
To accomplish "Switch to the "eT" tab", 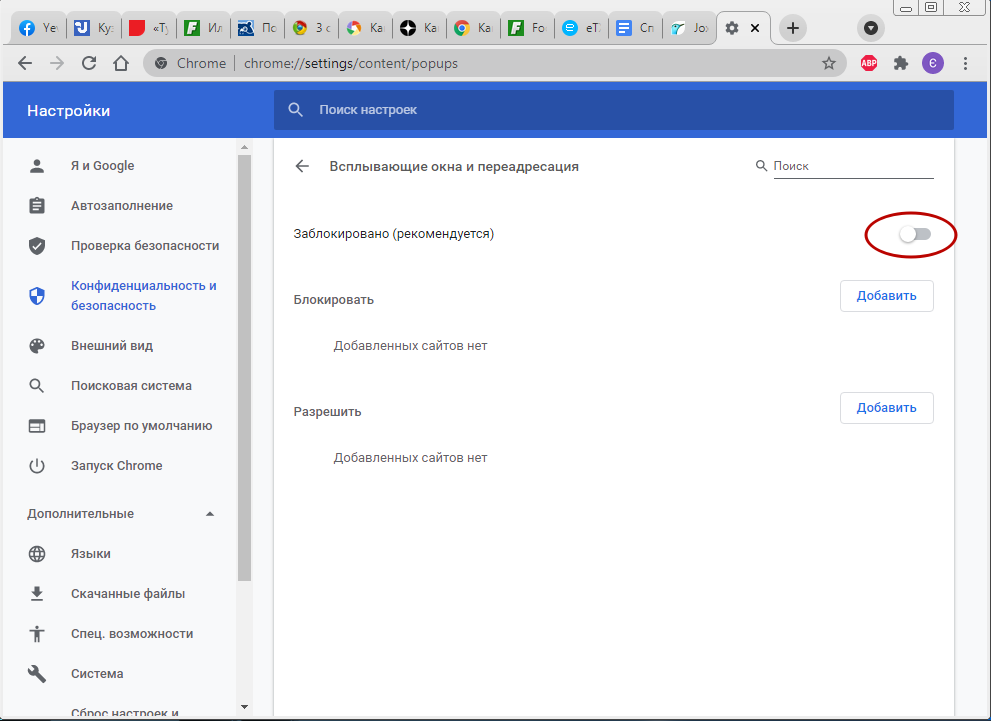I will pos(581,28).
